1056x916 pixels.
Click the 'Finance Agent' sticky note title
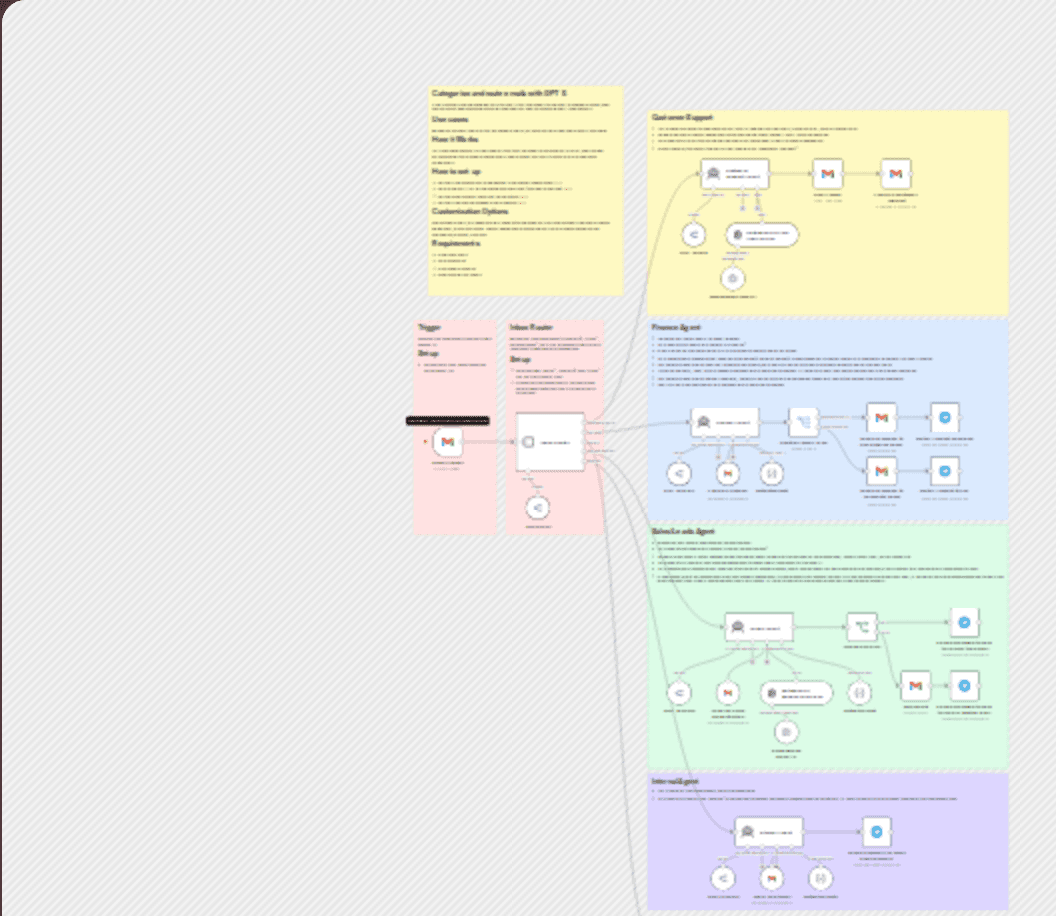click(676, 327)
